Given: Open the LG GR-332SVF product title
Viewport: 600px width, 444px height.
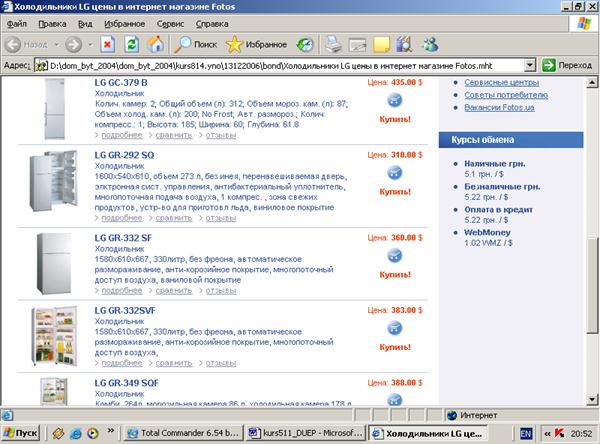Looking at the screenshot, I should coord(125,310).
